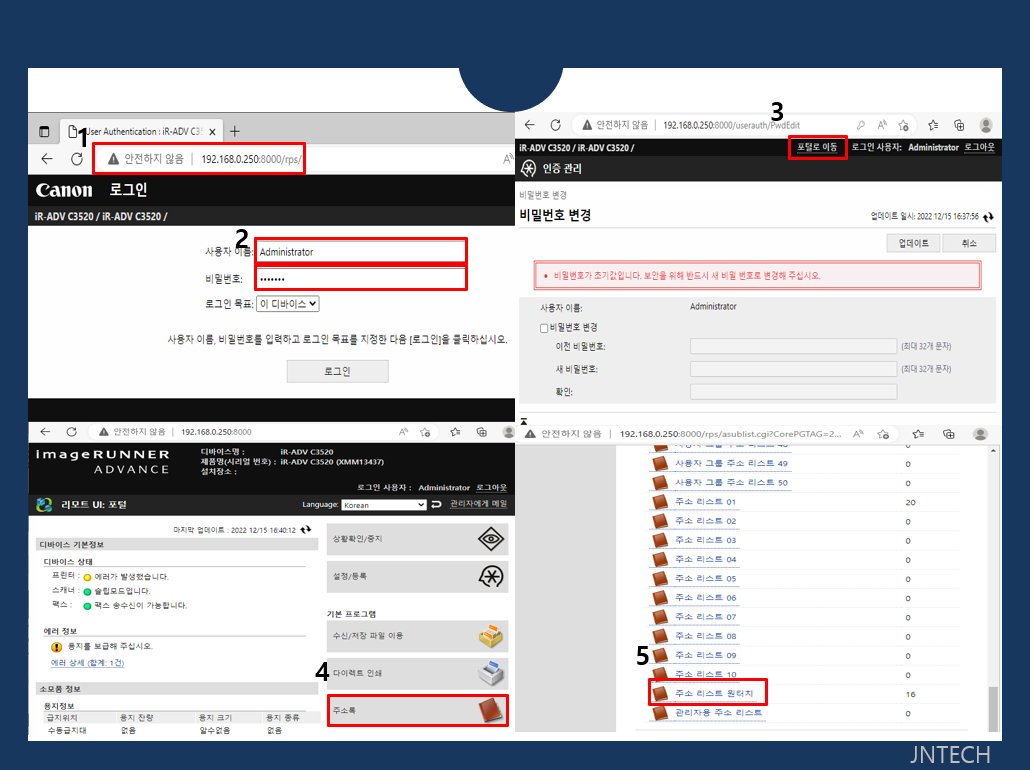
Task: Click address bar of the asublist.cgi window
Action: (x=729, y=434)
